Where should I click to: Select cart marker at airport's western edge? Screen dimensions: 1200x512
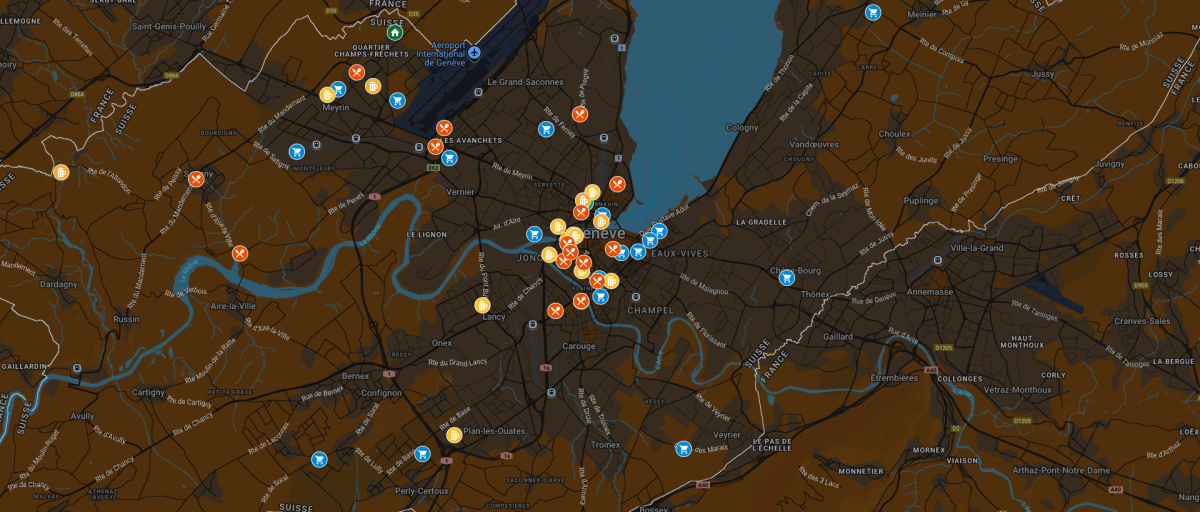397,100
